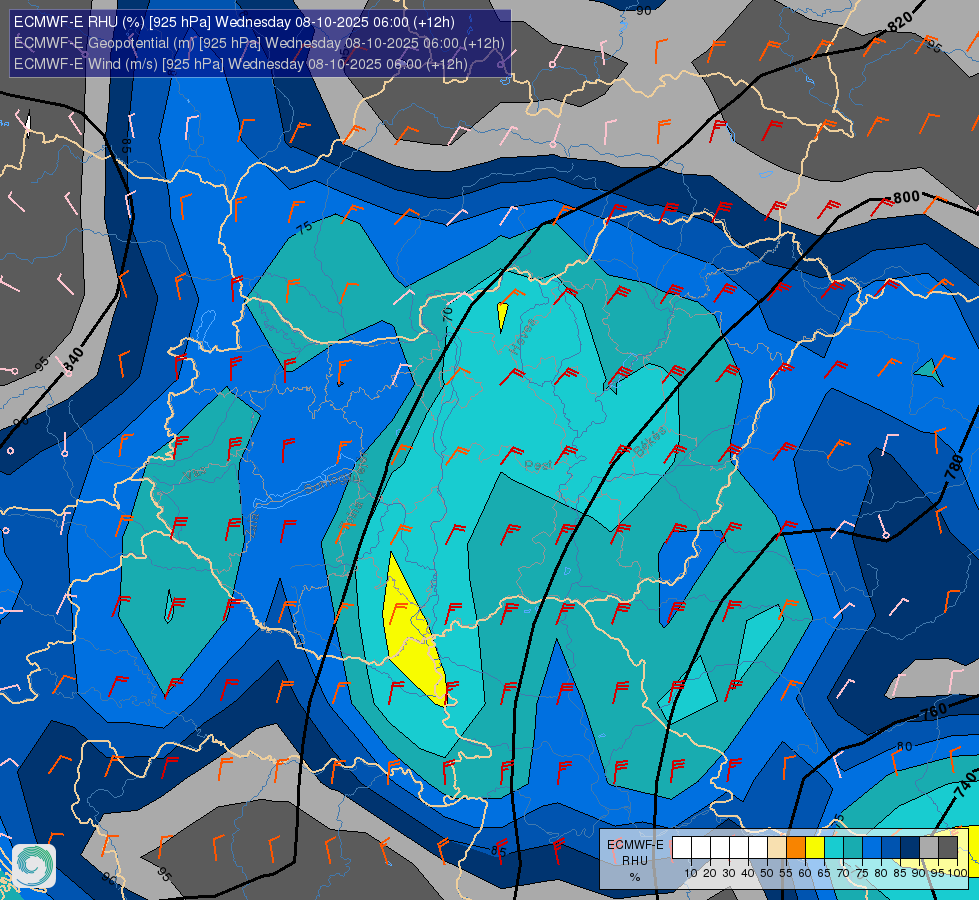Viewport: 979px width, 900px height.
Task: Click the beige 50-55% legend swatch
Action: (x=777, y=848)
